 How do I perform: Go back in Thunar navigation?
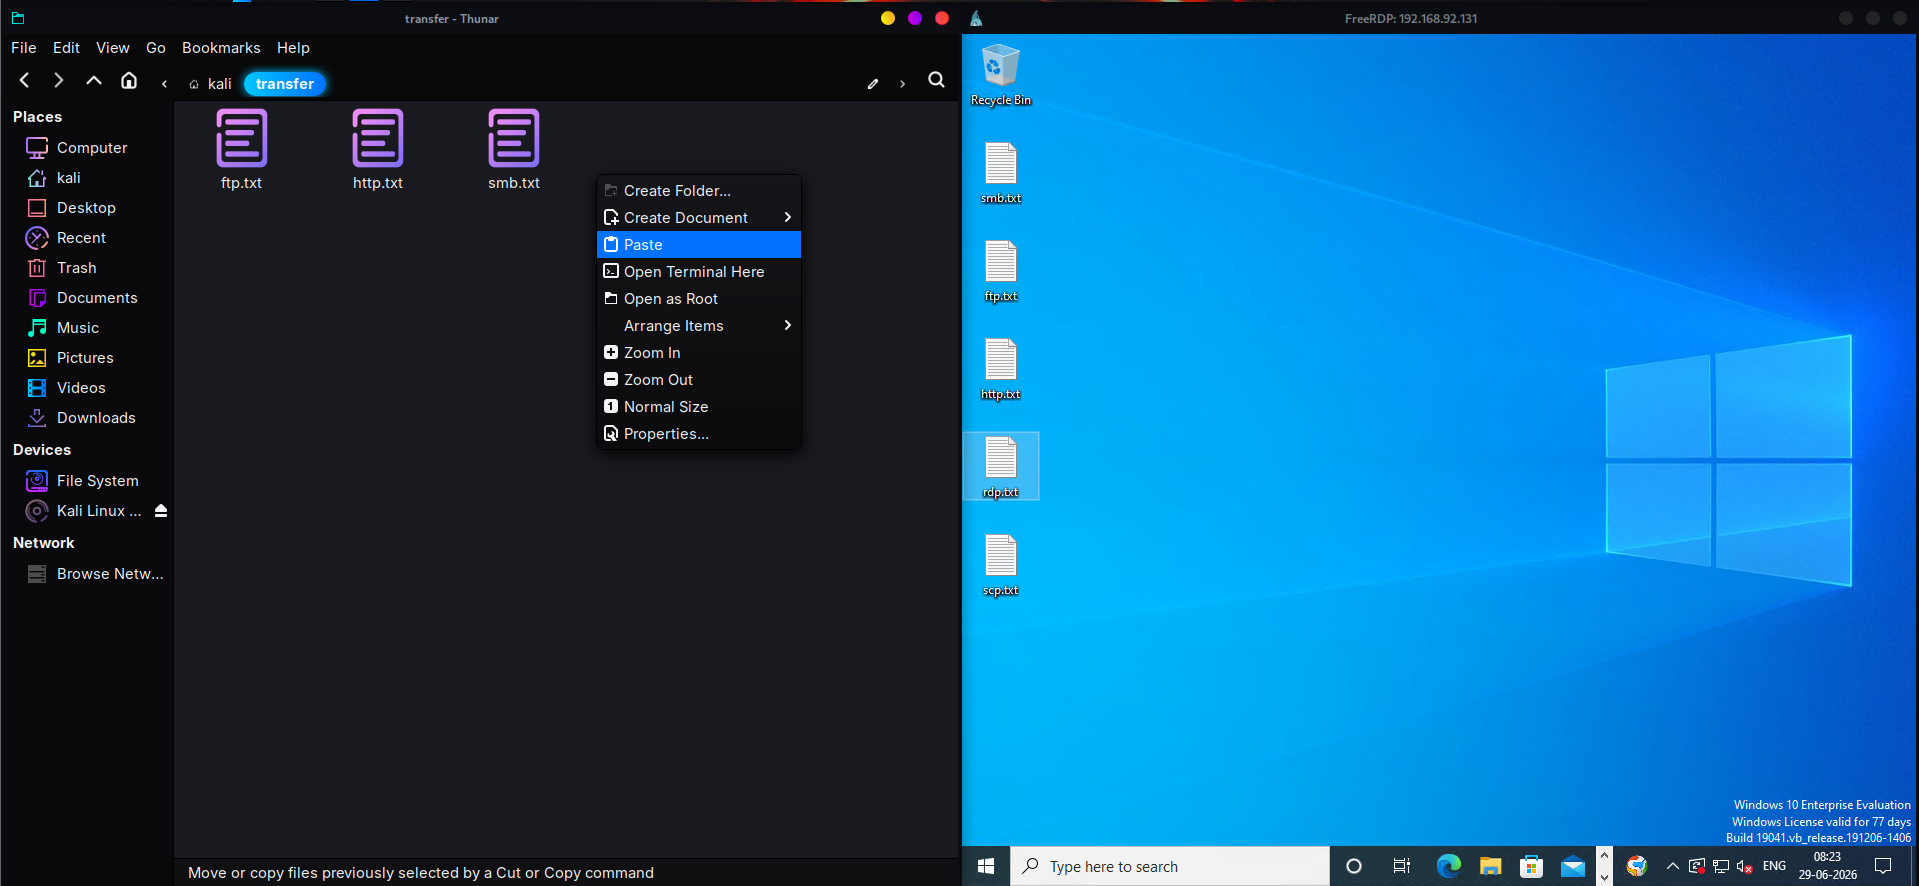click(x=25, y=81)
